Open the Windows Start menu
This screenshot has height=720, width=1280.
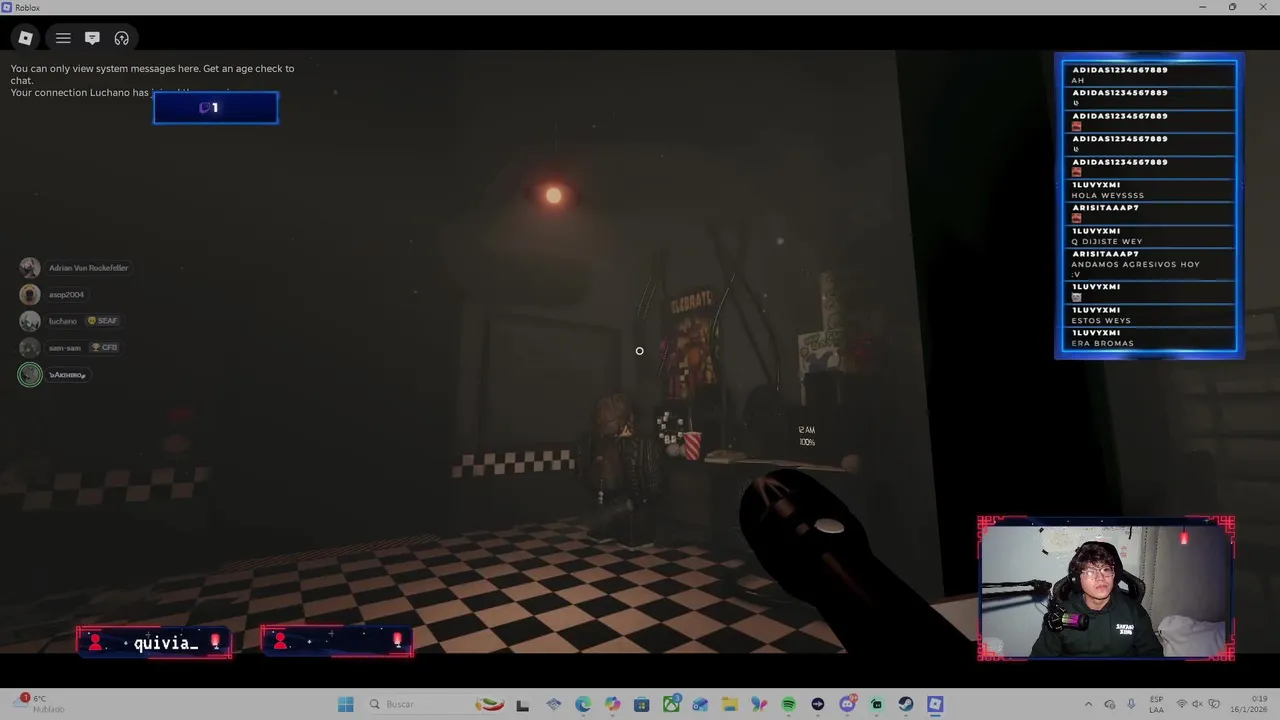click(345, 704)
